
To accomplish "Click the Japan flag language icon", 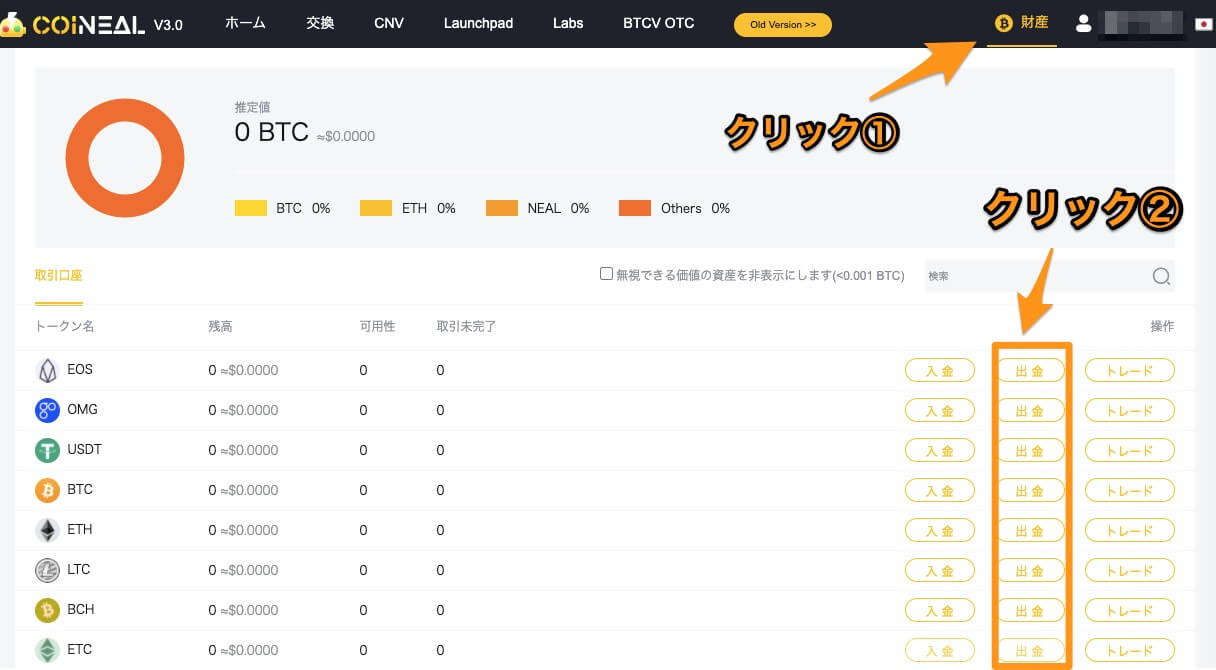I will tap(1204, 24).
